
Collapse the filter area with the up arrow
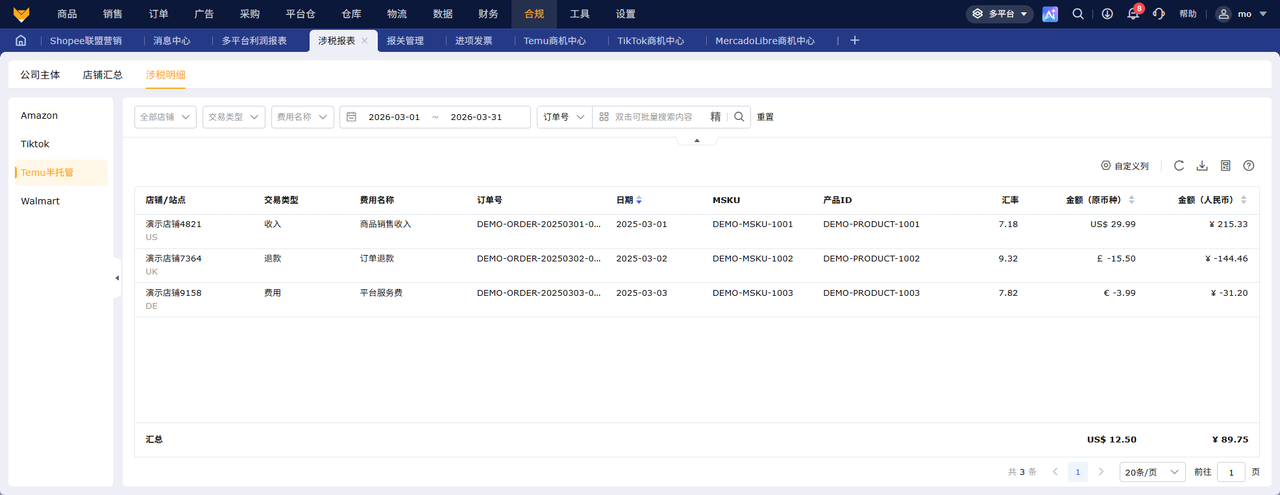pos(697,141)
